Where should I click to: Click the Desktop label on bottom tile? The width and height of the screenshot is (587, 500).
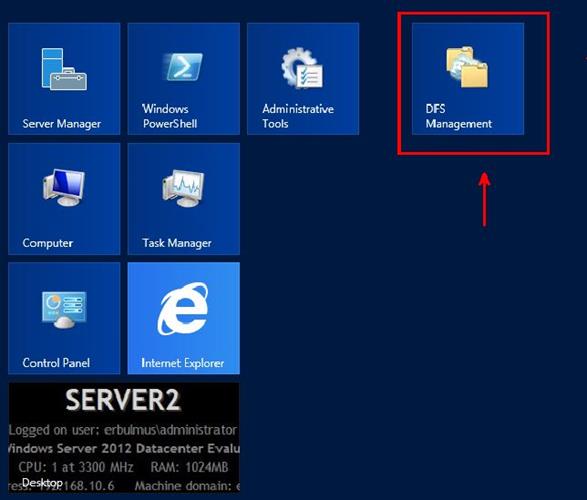click(42, 483)
